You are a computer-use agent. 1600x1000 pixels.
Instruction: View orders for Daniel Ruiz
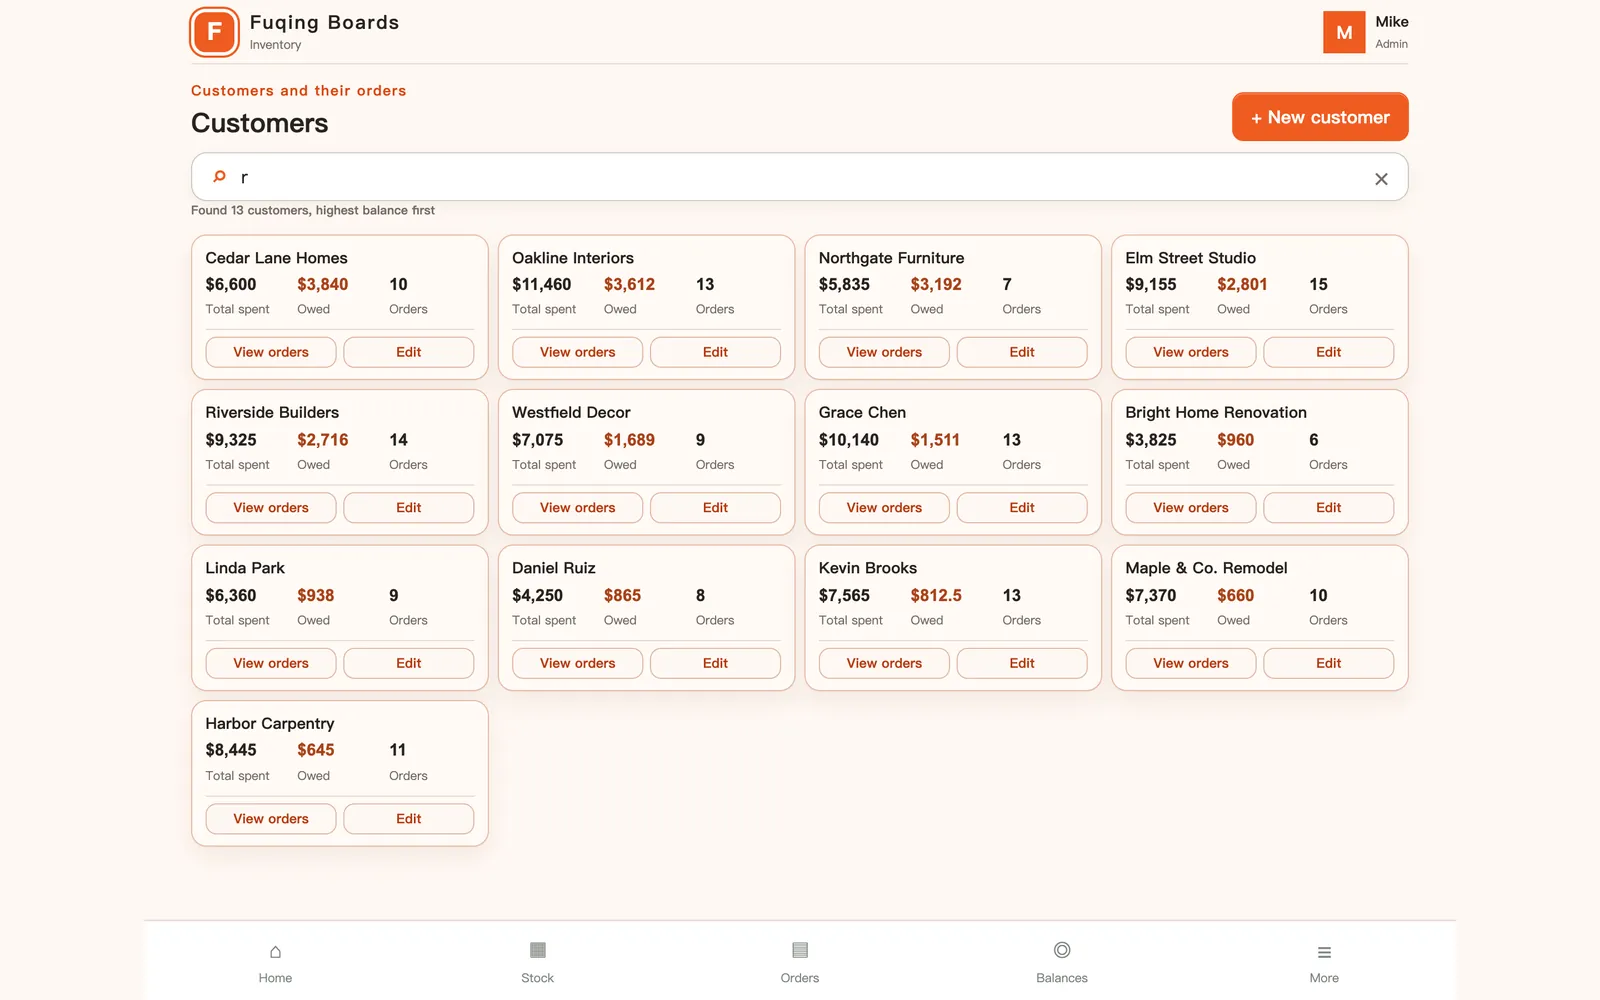577,663
